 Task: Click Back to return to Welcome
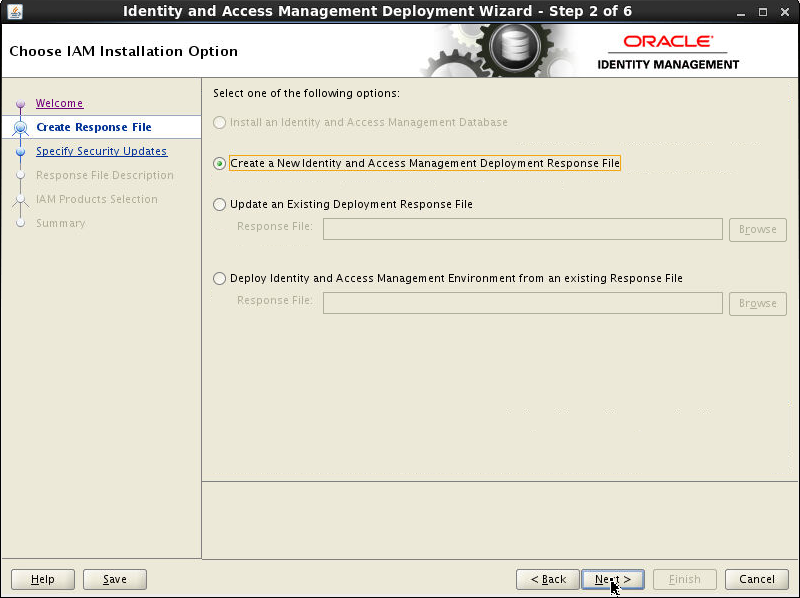click(547, 579)
